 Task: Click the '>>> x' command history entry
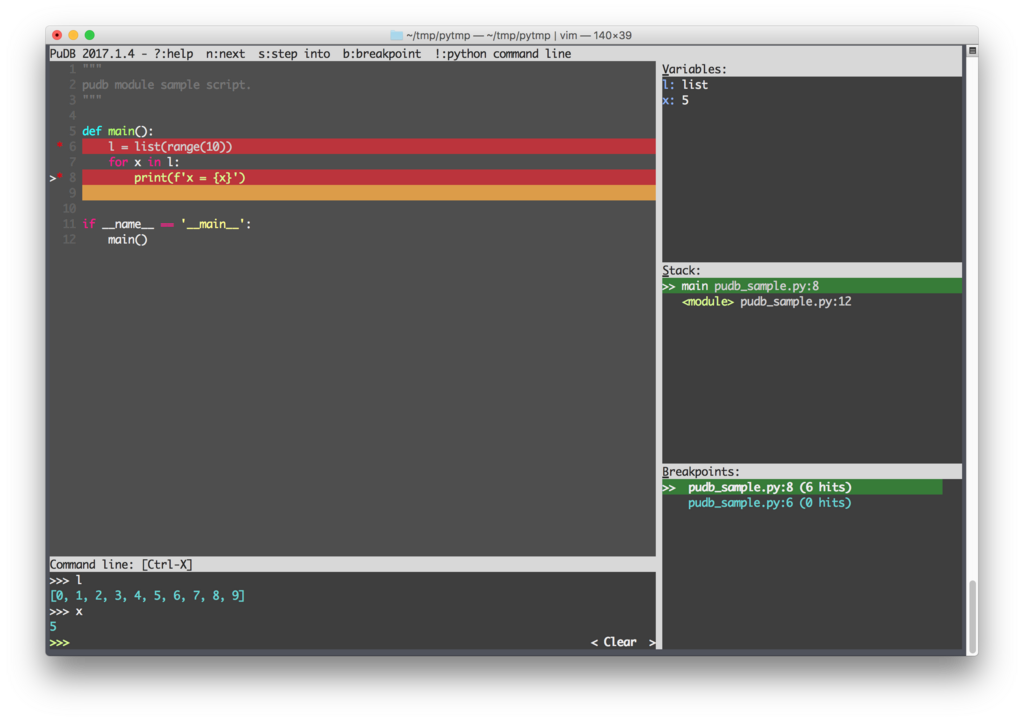65,611
